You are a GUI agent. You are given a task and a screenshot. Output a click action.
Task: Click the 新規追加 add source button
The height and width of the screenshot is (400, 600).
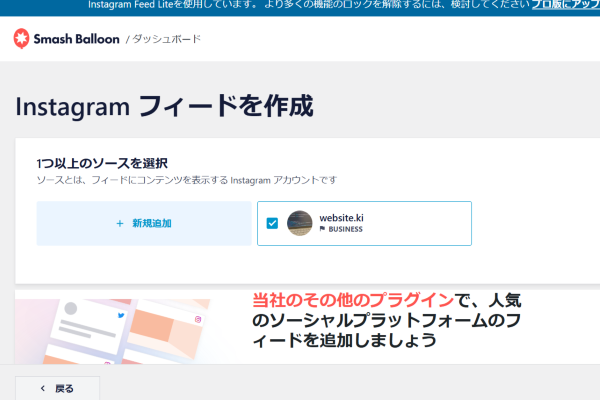tap(144, 223)
